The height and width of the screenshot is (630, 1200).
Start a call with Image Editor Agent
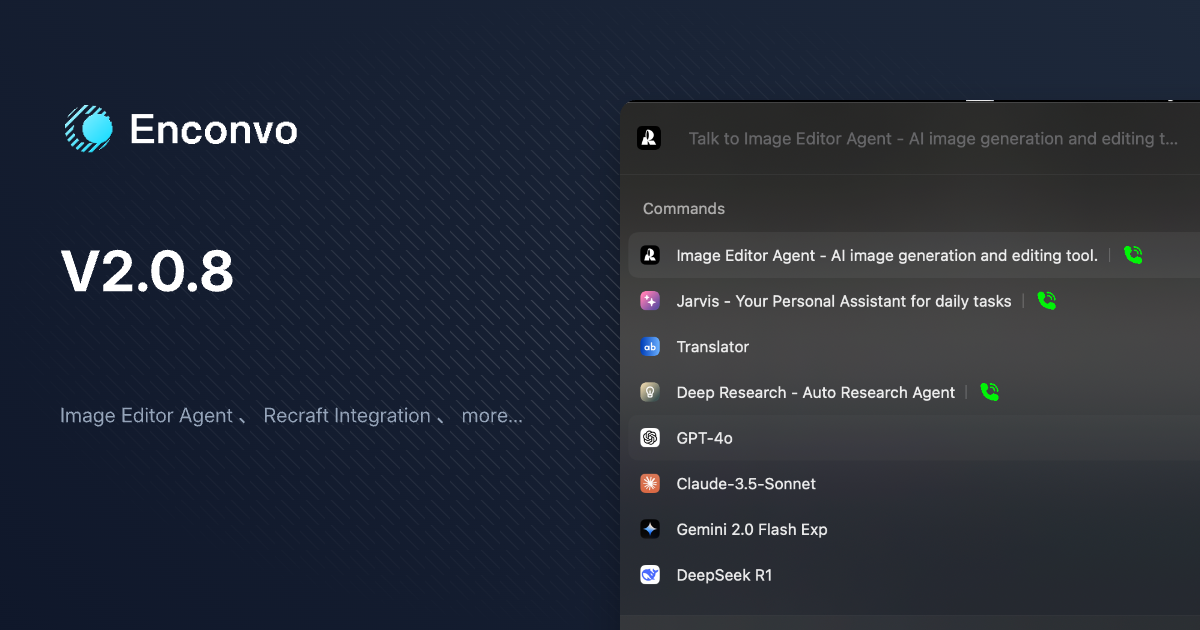[1133, 255]
